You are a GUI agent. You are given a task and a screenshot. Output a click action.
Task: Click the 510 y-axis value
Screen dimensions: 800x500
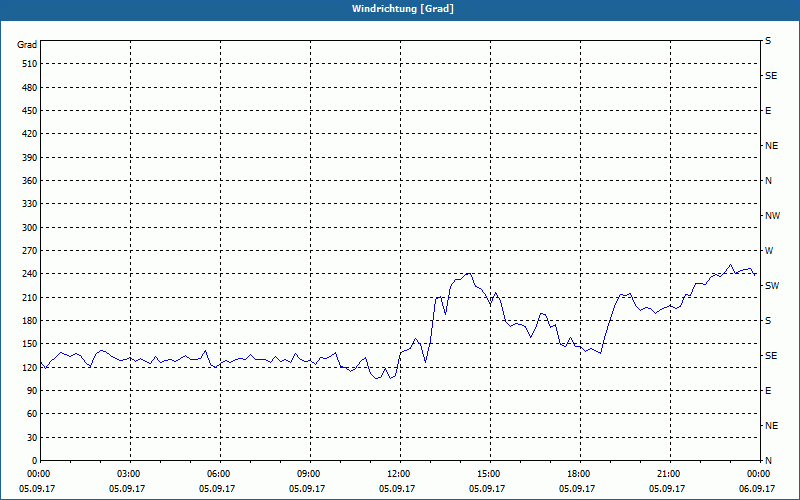point(30,64)
